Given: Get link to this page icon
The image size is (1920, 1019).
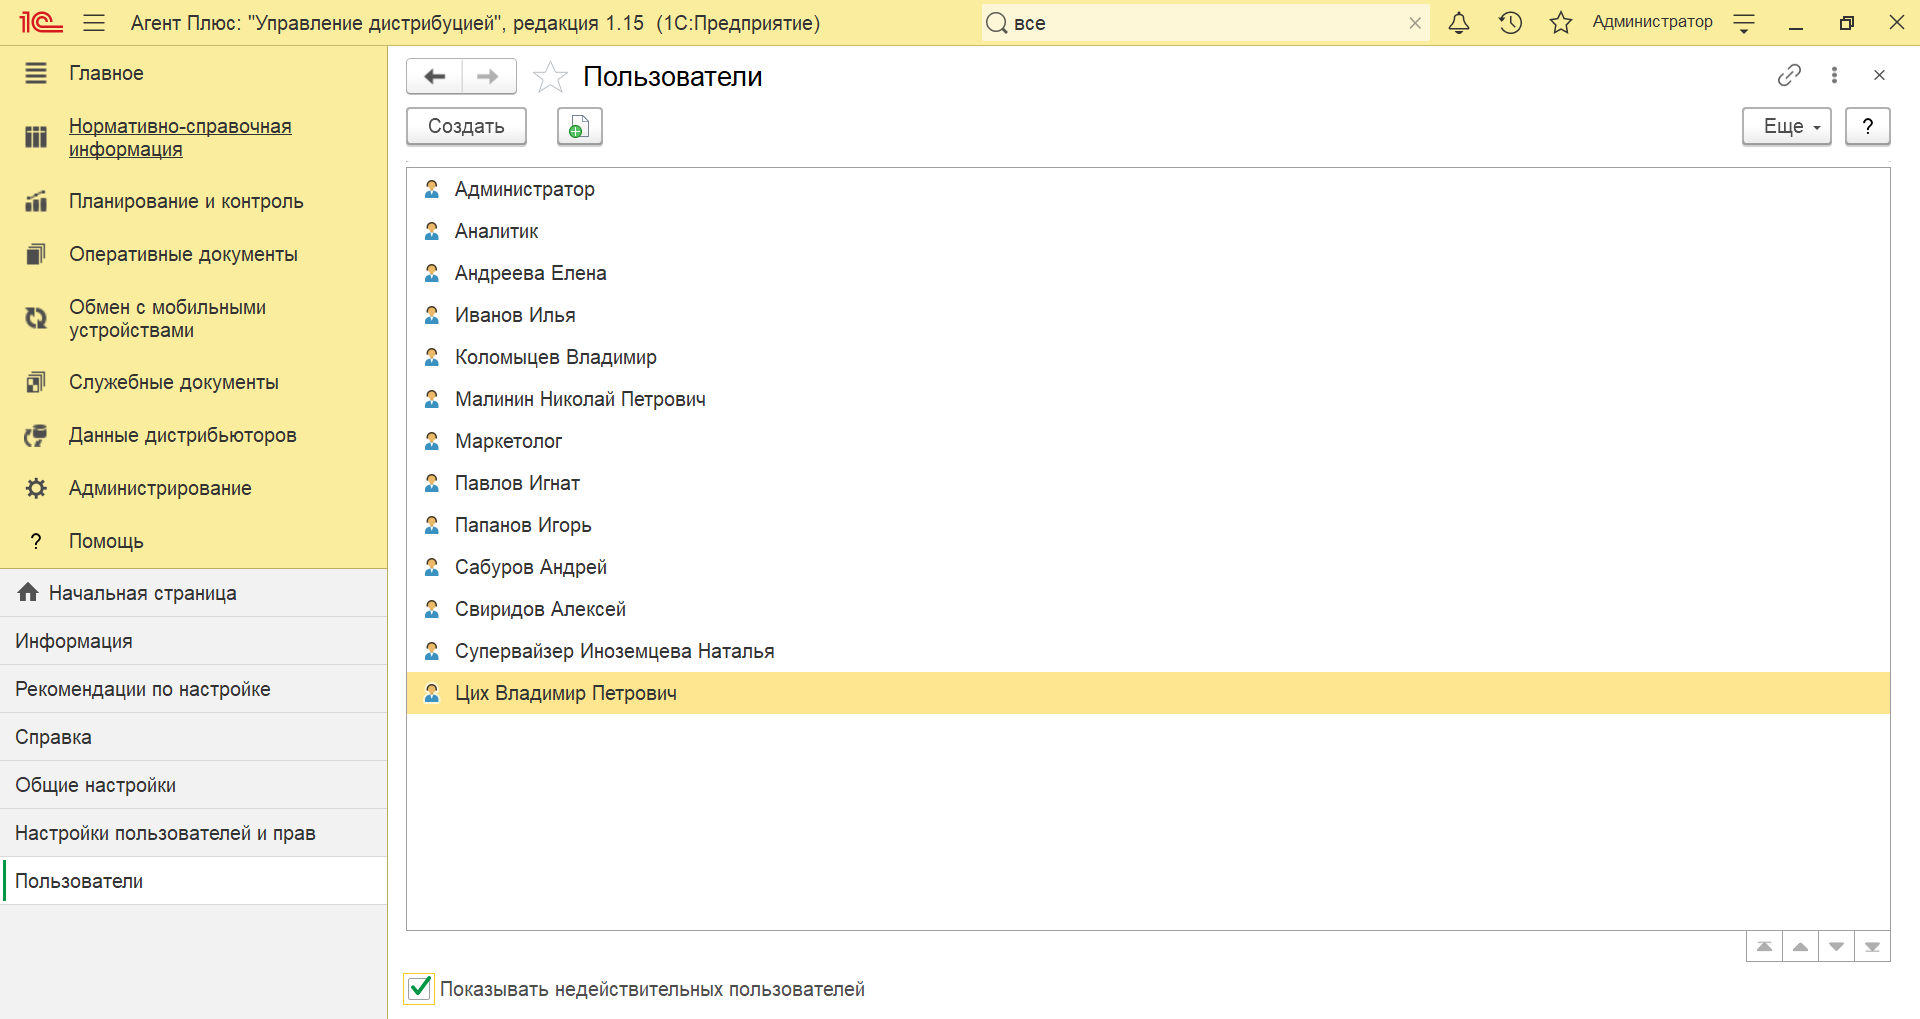Looking at the screenshot, I should click(1789, 75).
